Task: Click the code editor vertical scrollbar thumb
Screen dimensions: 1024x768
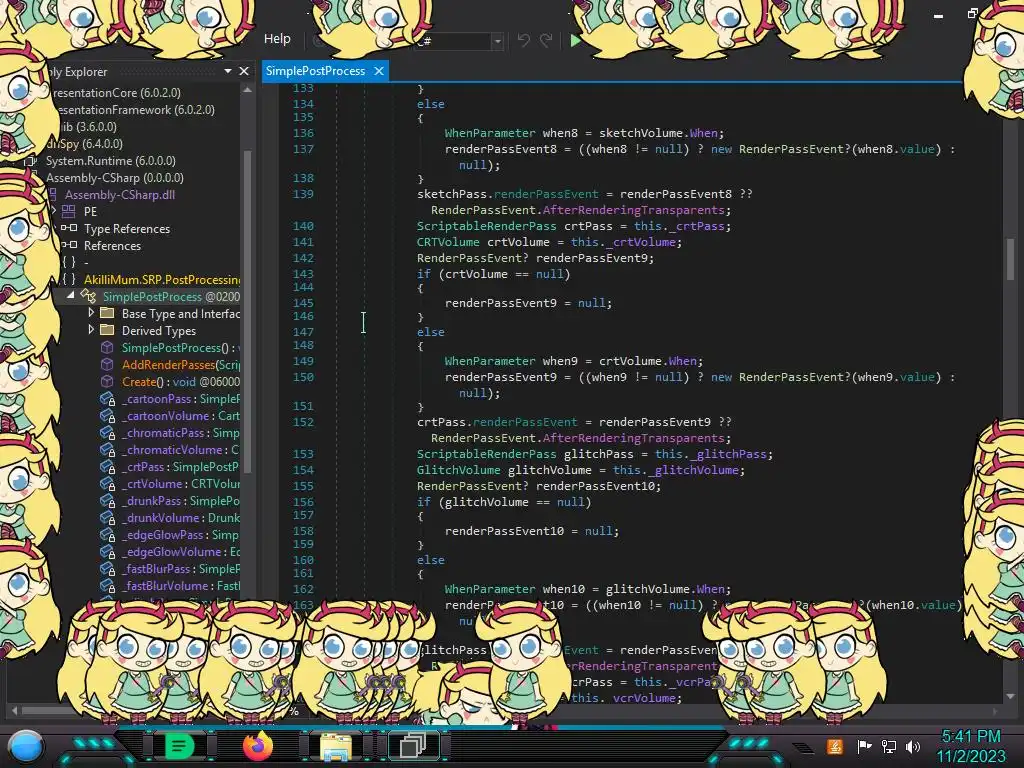Action: click(1010, 259)
